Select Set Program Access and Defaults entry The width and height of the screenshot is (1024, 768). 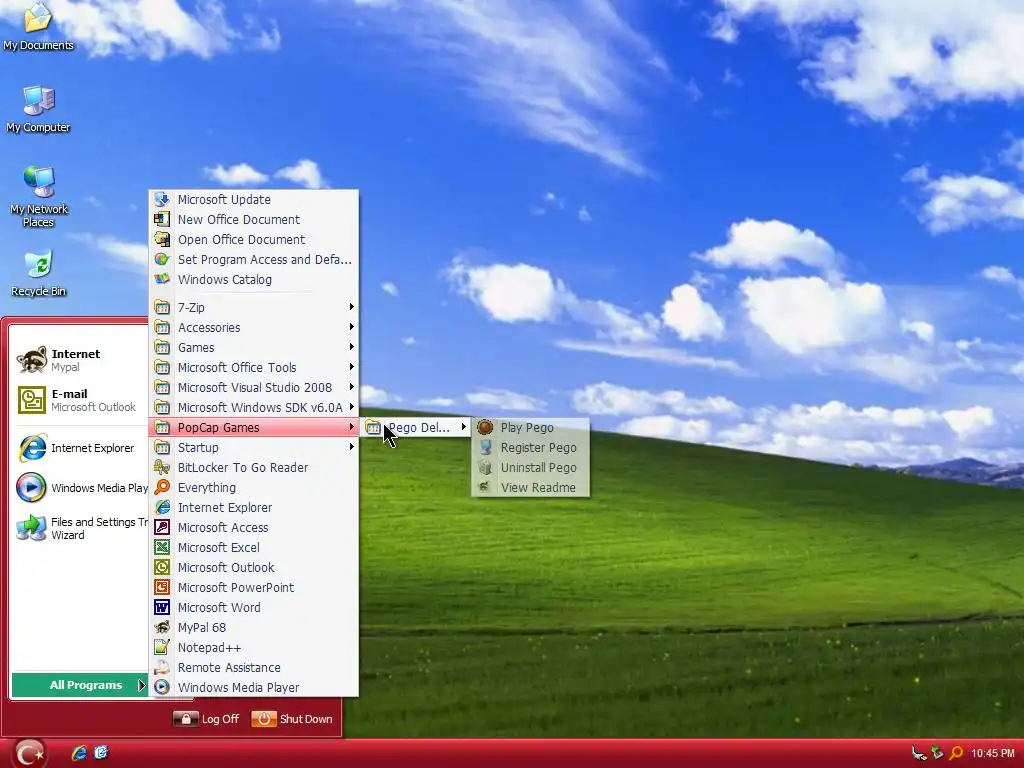254,260
